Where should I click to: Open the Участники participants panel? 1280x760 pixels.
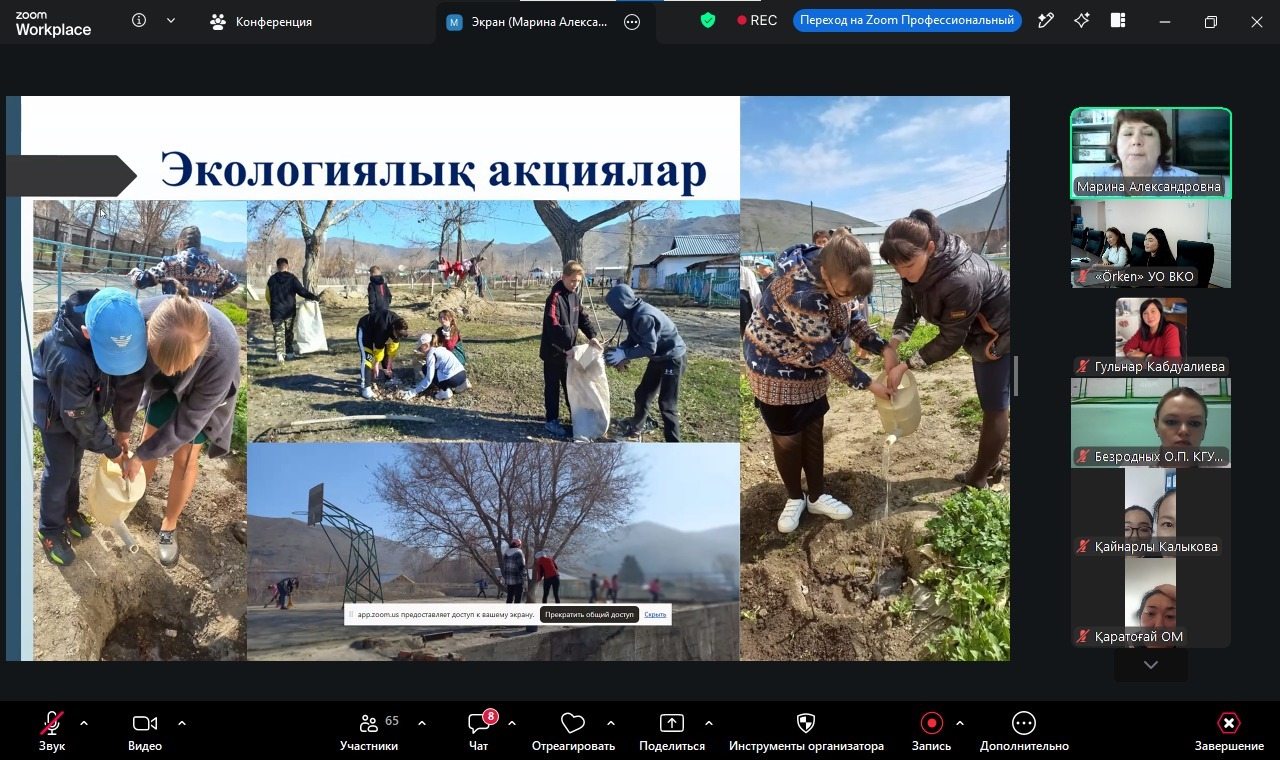369,731
